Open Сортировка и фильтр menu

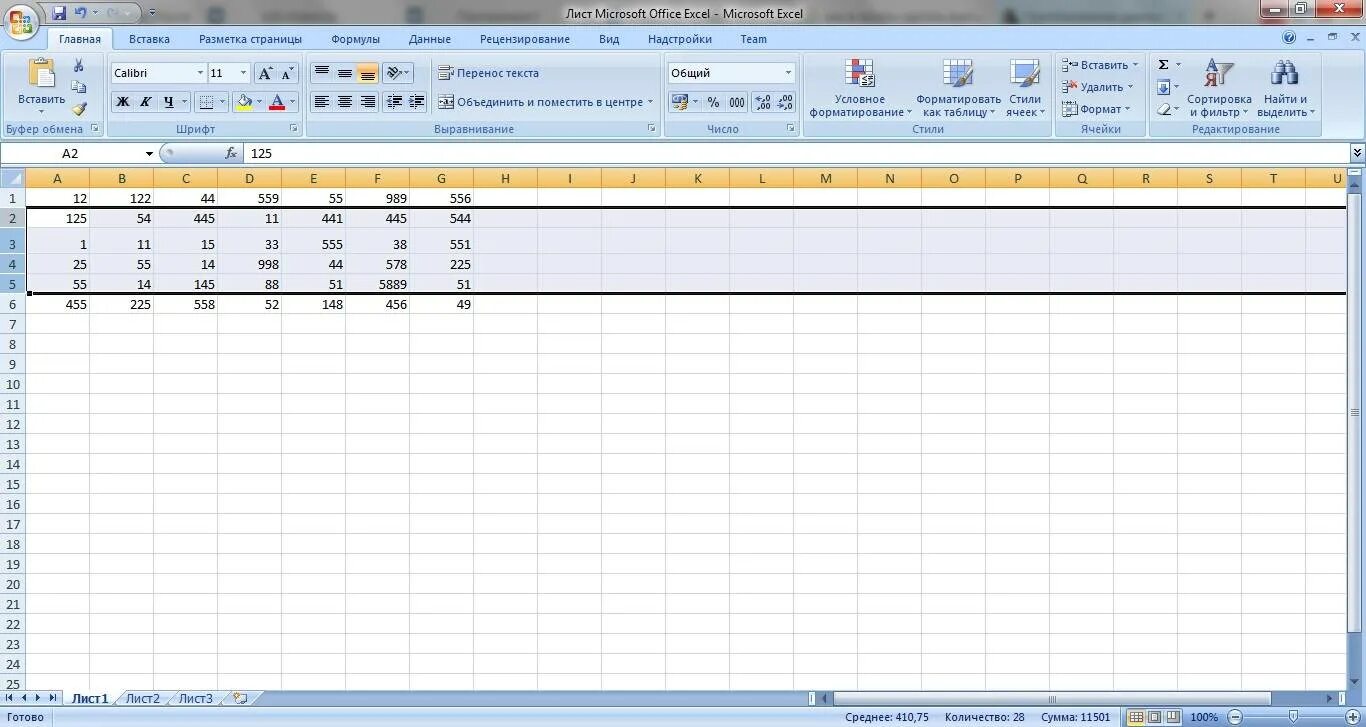[x=1219, y=88]
